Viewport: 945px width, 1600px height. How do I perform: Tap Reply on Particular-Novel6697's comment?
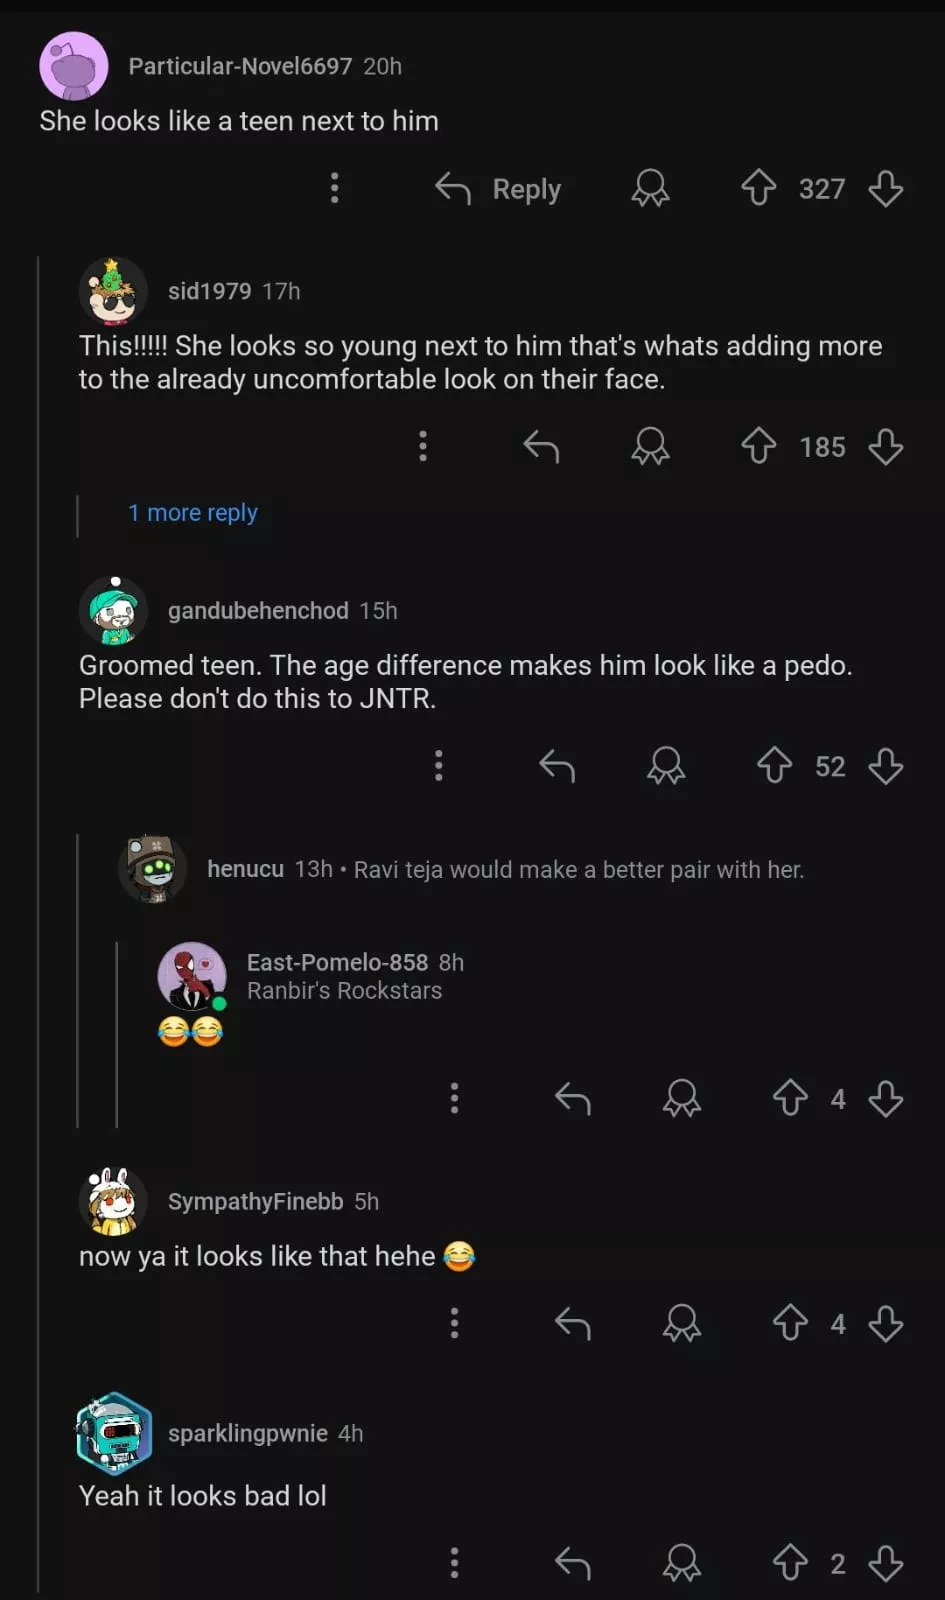[x=499, y=188]
